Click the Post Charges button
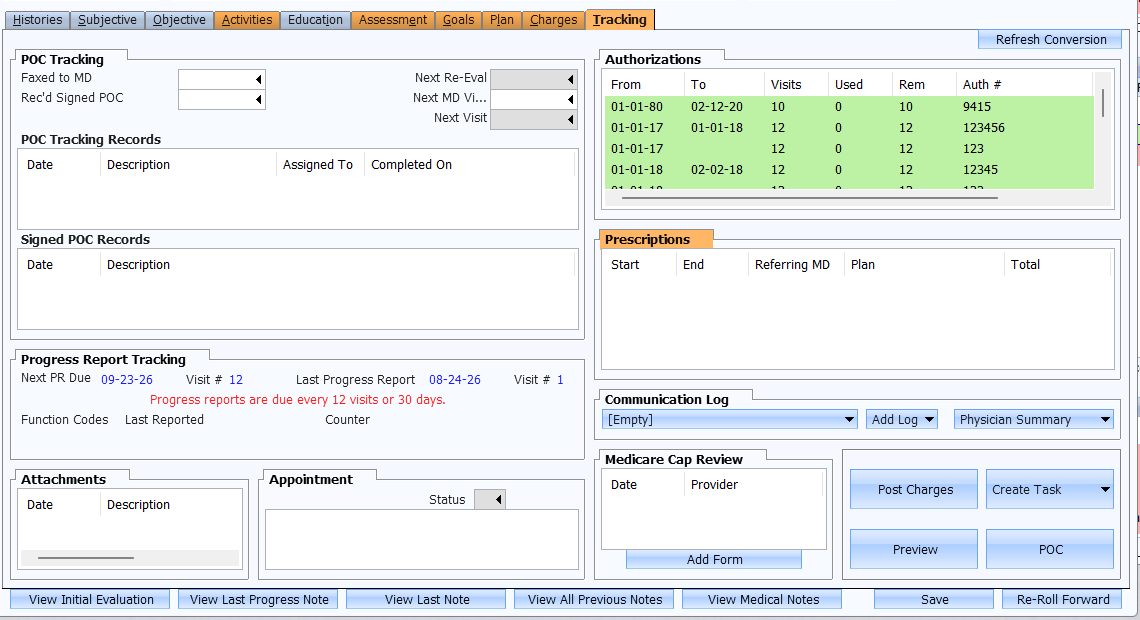The width and height of the screenshot is (1140, 620). 915,489
